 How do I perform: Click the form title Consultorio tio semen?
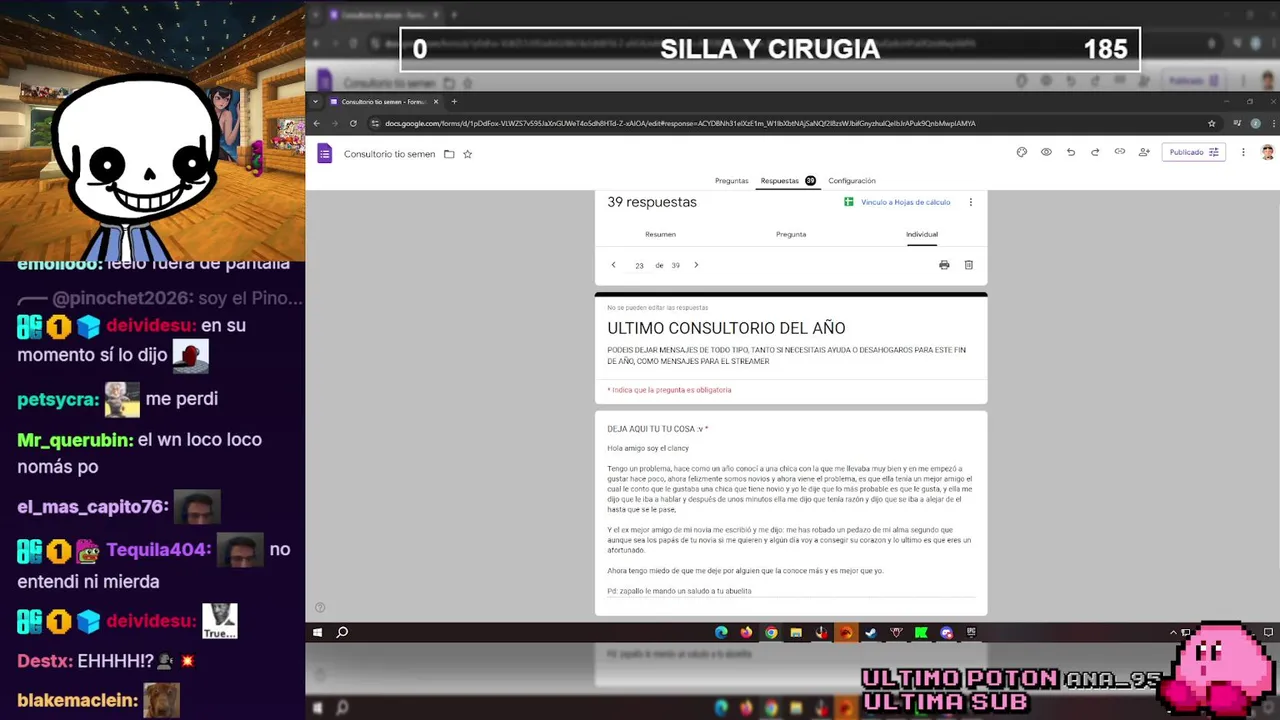pos(389,154)
